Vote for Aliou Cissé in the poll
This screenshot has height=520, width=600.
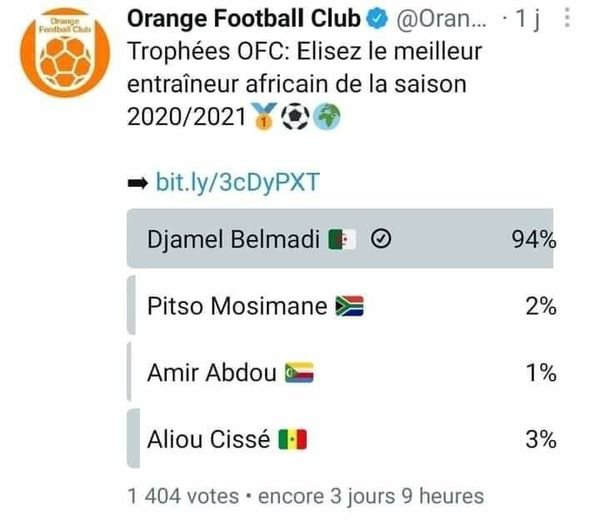pyautogui.click(x=340, y=438)
